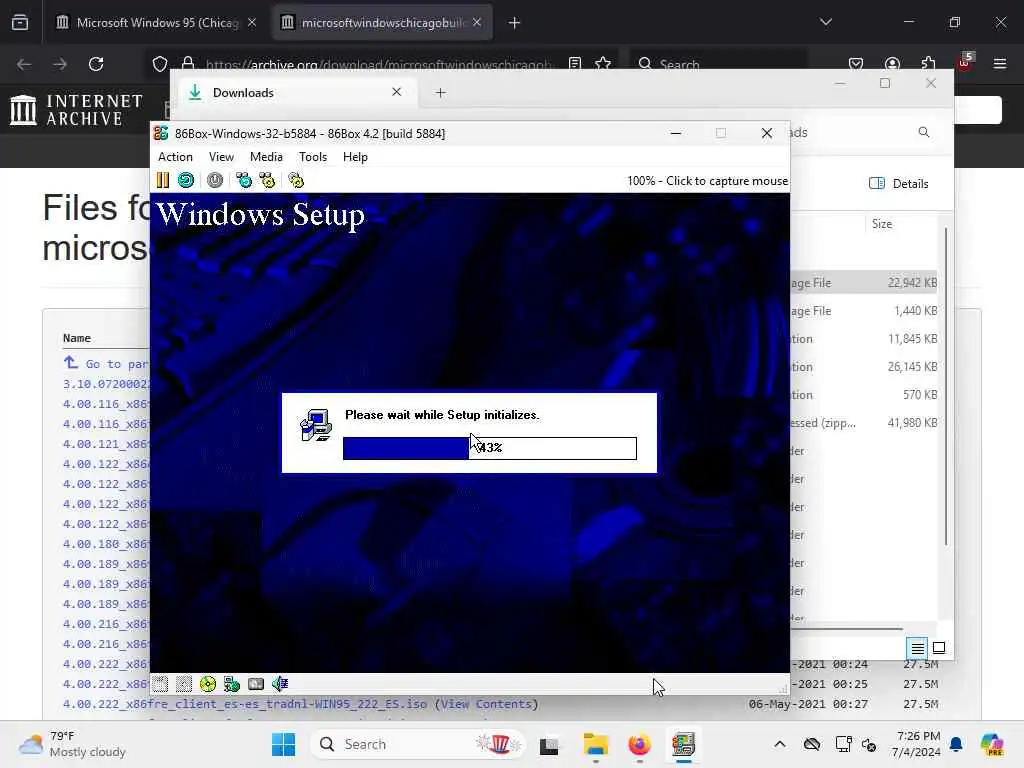This screenshot has width=1024, height=768.
Task: Click Explorer vertical scrollbar
Action: coord(946,387)
